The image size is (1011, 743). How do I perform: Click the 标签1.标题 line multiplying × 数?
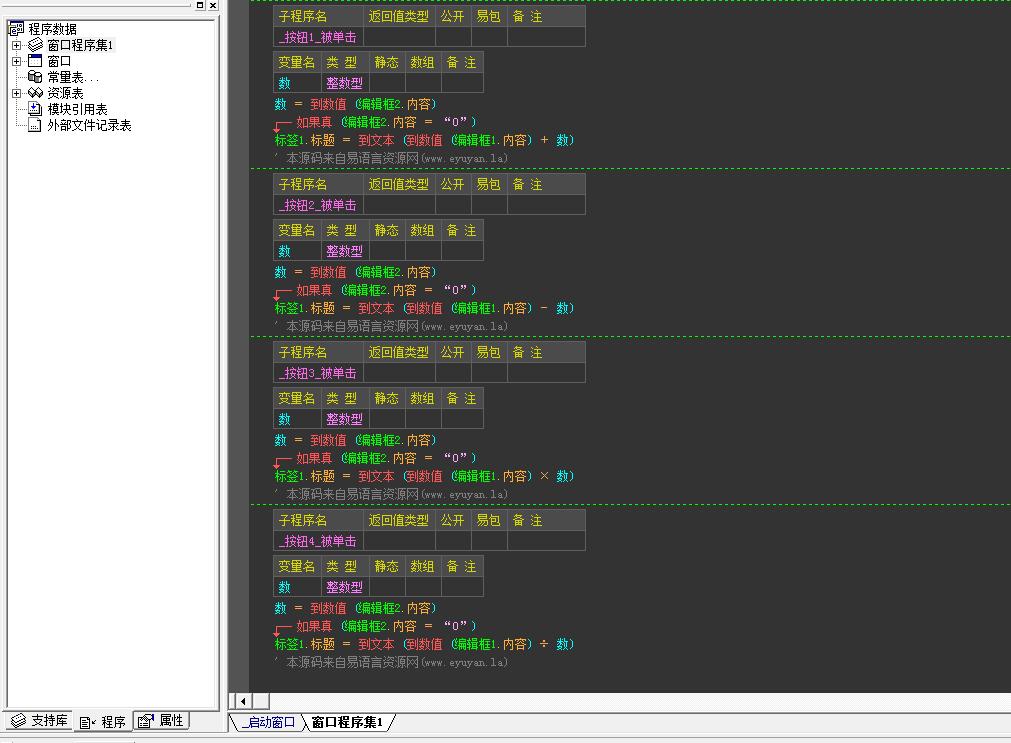click(x=424, y=476)
